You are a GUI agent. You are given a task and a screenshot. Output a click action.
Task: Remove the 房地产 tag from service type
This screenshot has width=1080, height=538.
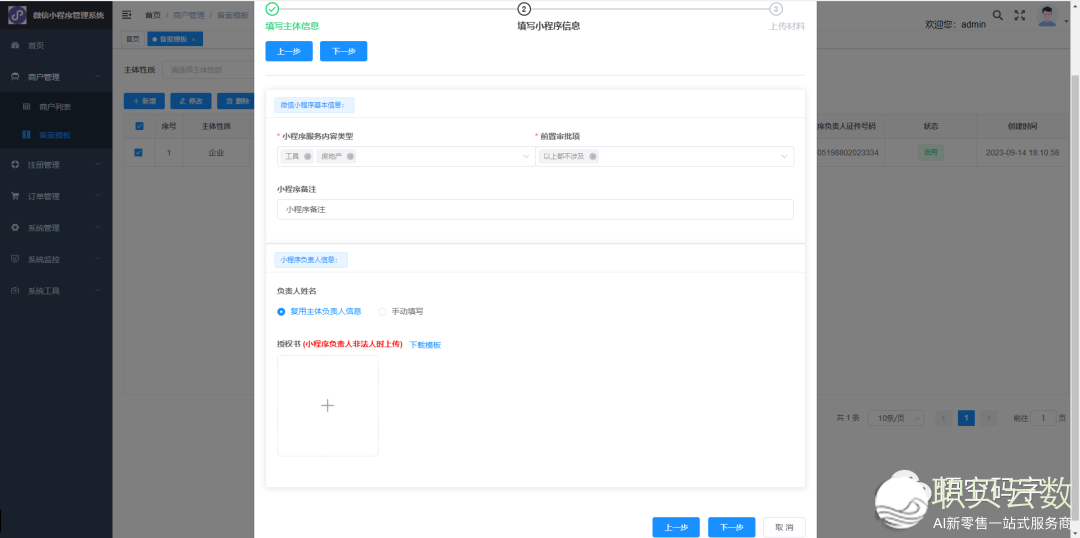pos(350,157)
